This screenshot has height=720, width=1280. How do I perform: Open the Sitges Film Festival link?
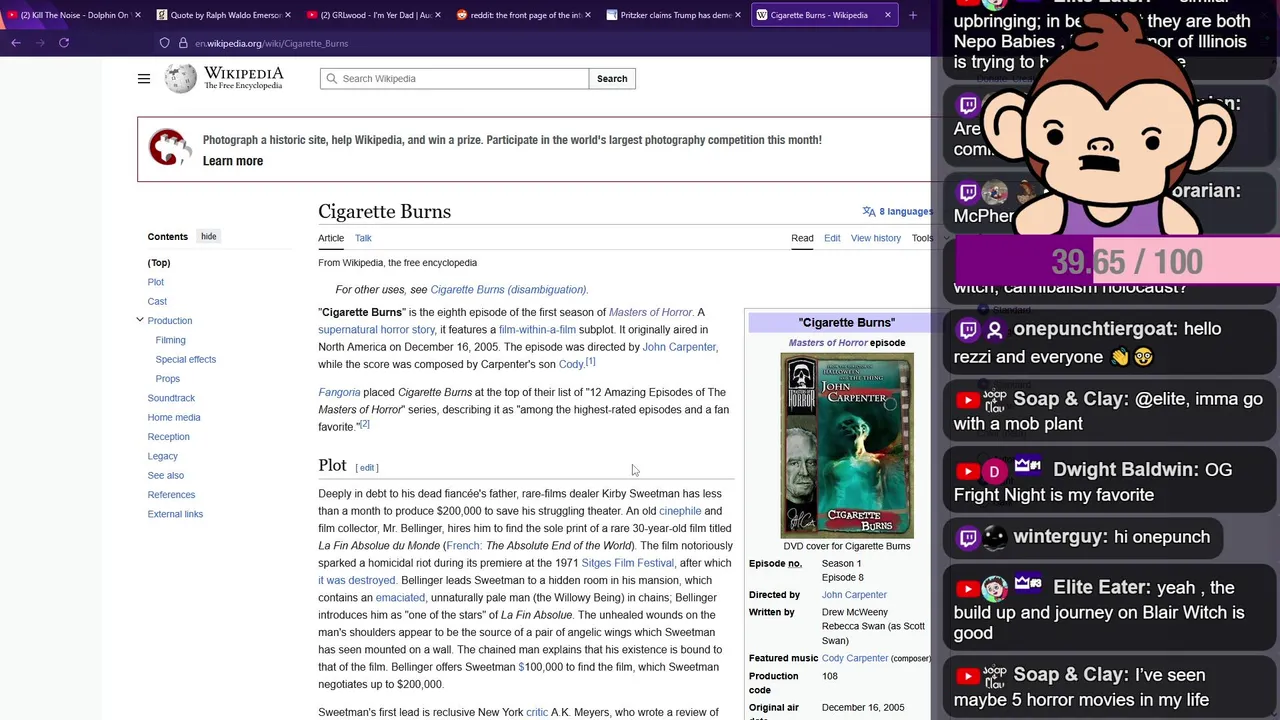pos(628,563)
